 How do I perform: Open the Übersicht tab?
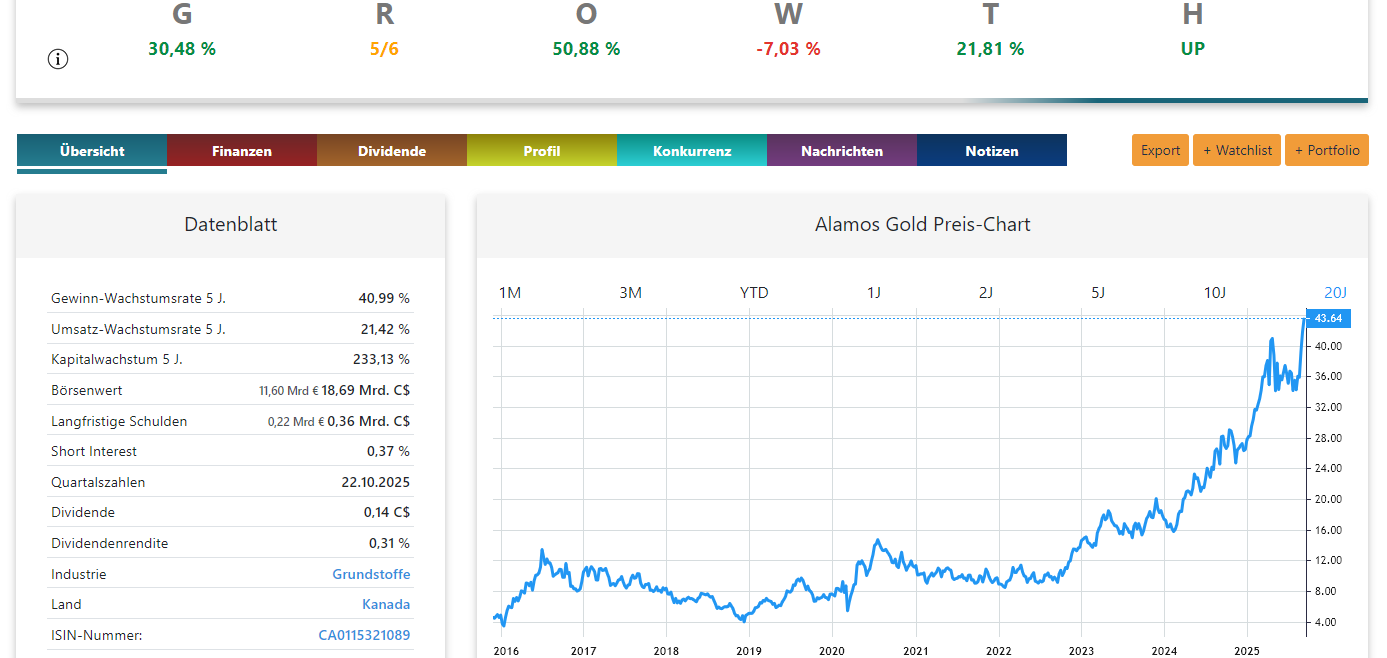(x=92, y=151)
